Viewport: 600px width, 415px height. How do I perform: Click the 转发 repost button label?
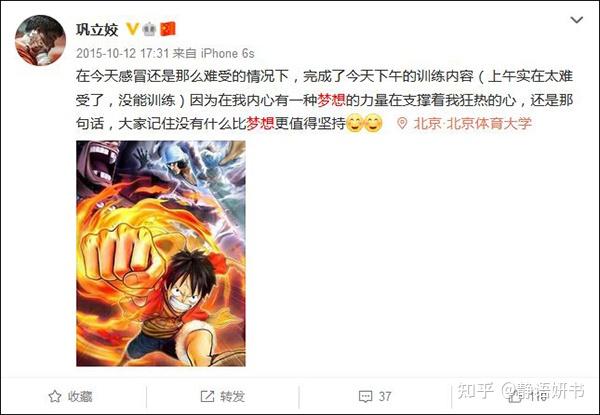tap(232, 397)
